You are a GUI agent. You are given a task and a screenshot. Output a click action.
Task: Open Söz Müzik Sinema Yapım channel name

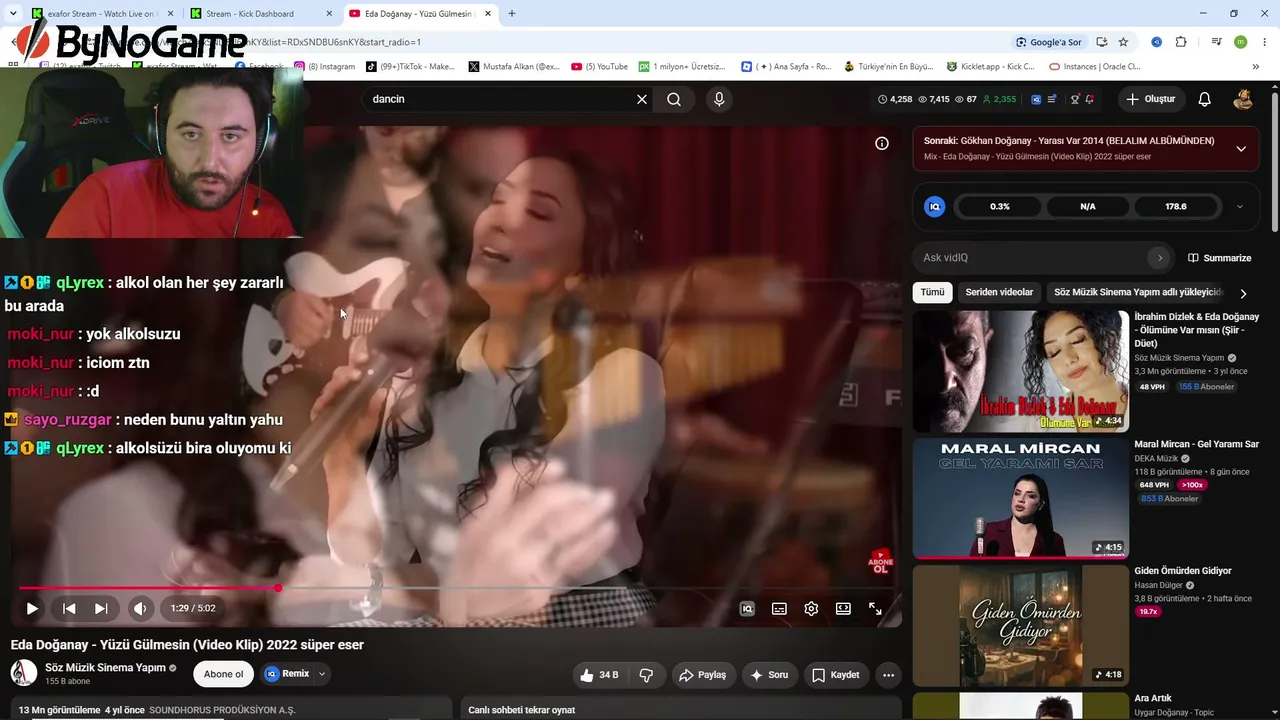(x=105, y=667)
